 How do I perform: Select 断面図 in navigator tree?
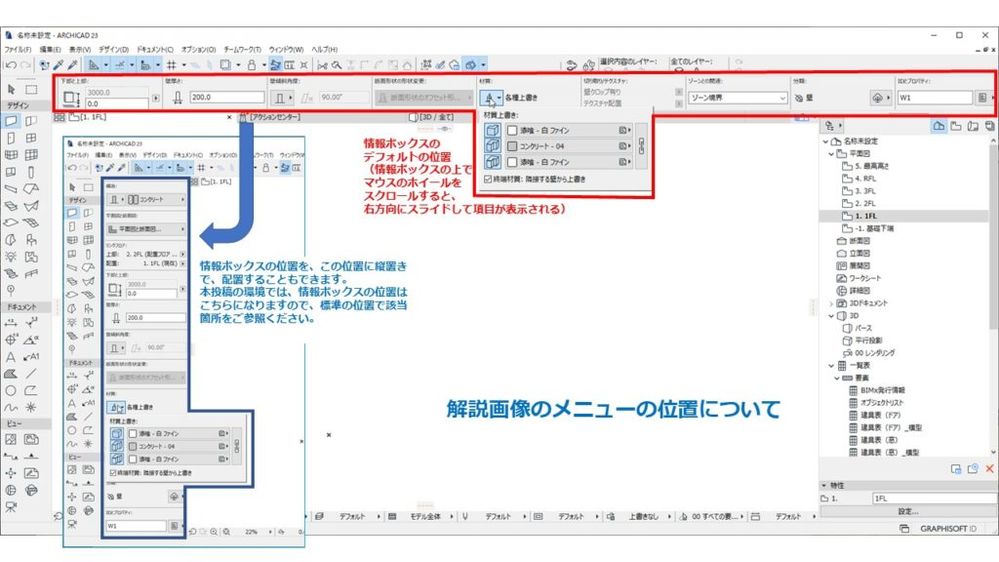(859, 241)
